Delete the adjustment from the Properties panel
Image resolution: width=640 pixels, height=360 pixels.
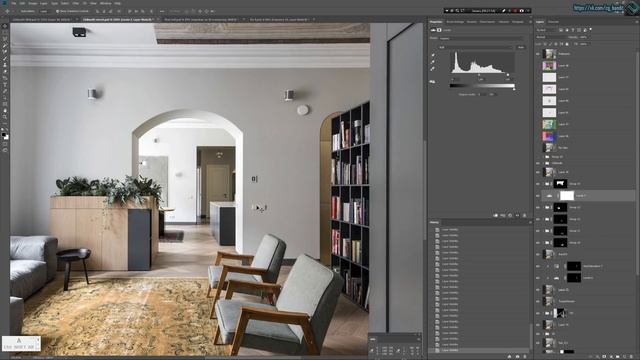point(524,215)
